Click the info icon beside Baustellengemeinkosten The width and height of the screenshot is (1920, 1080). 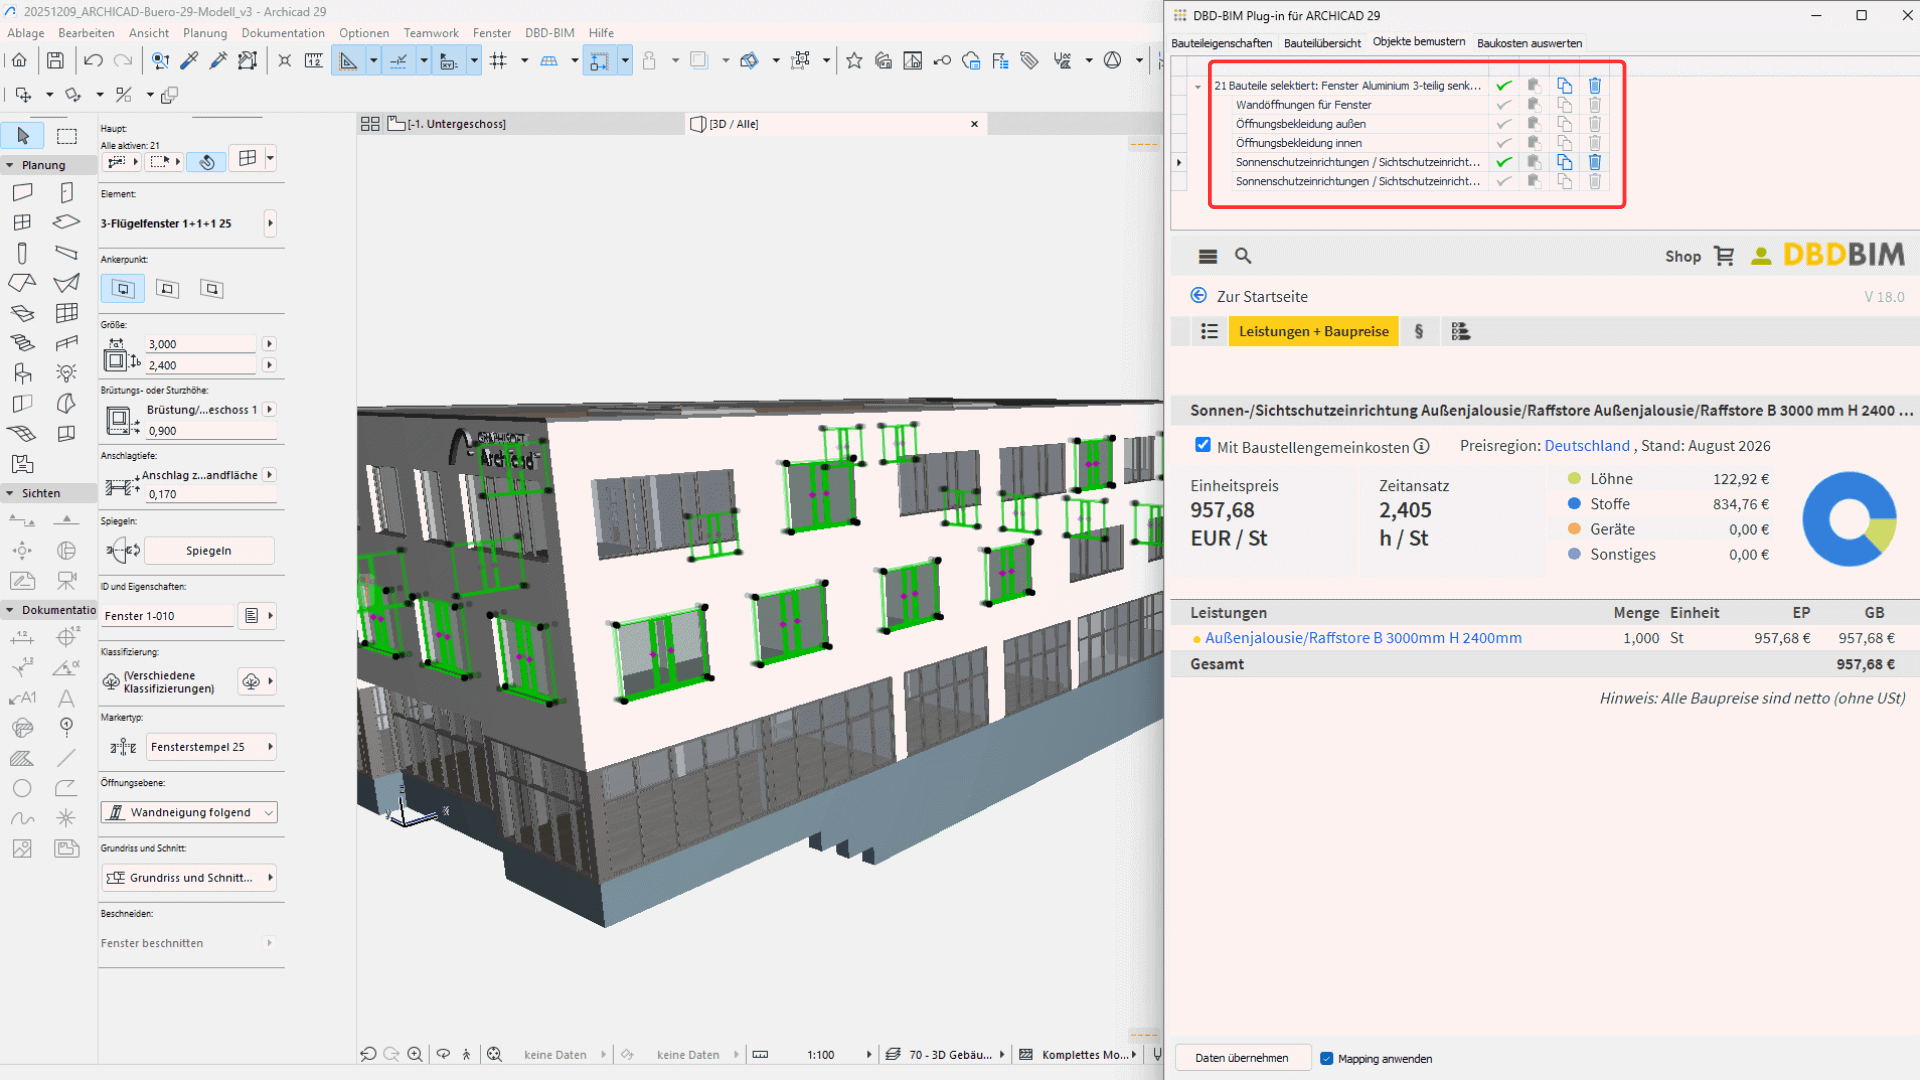coord(1422,446)
